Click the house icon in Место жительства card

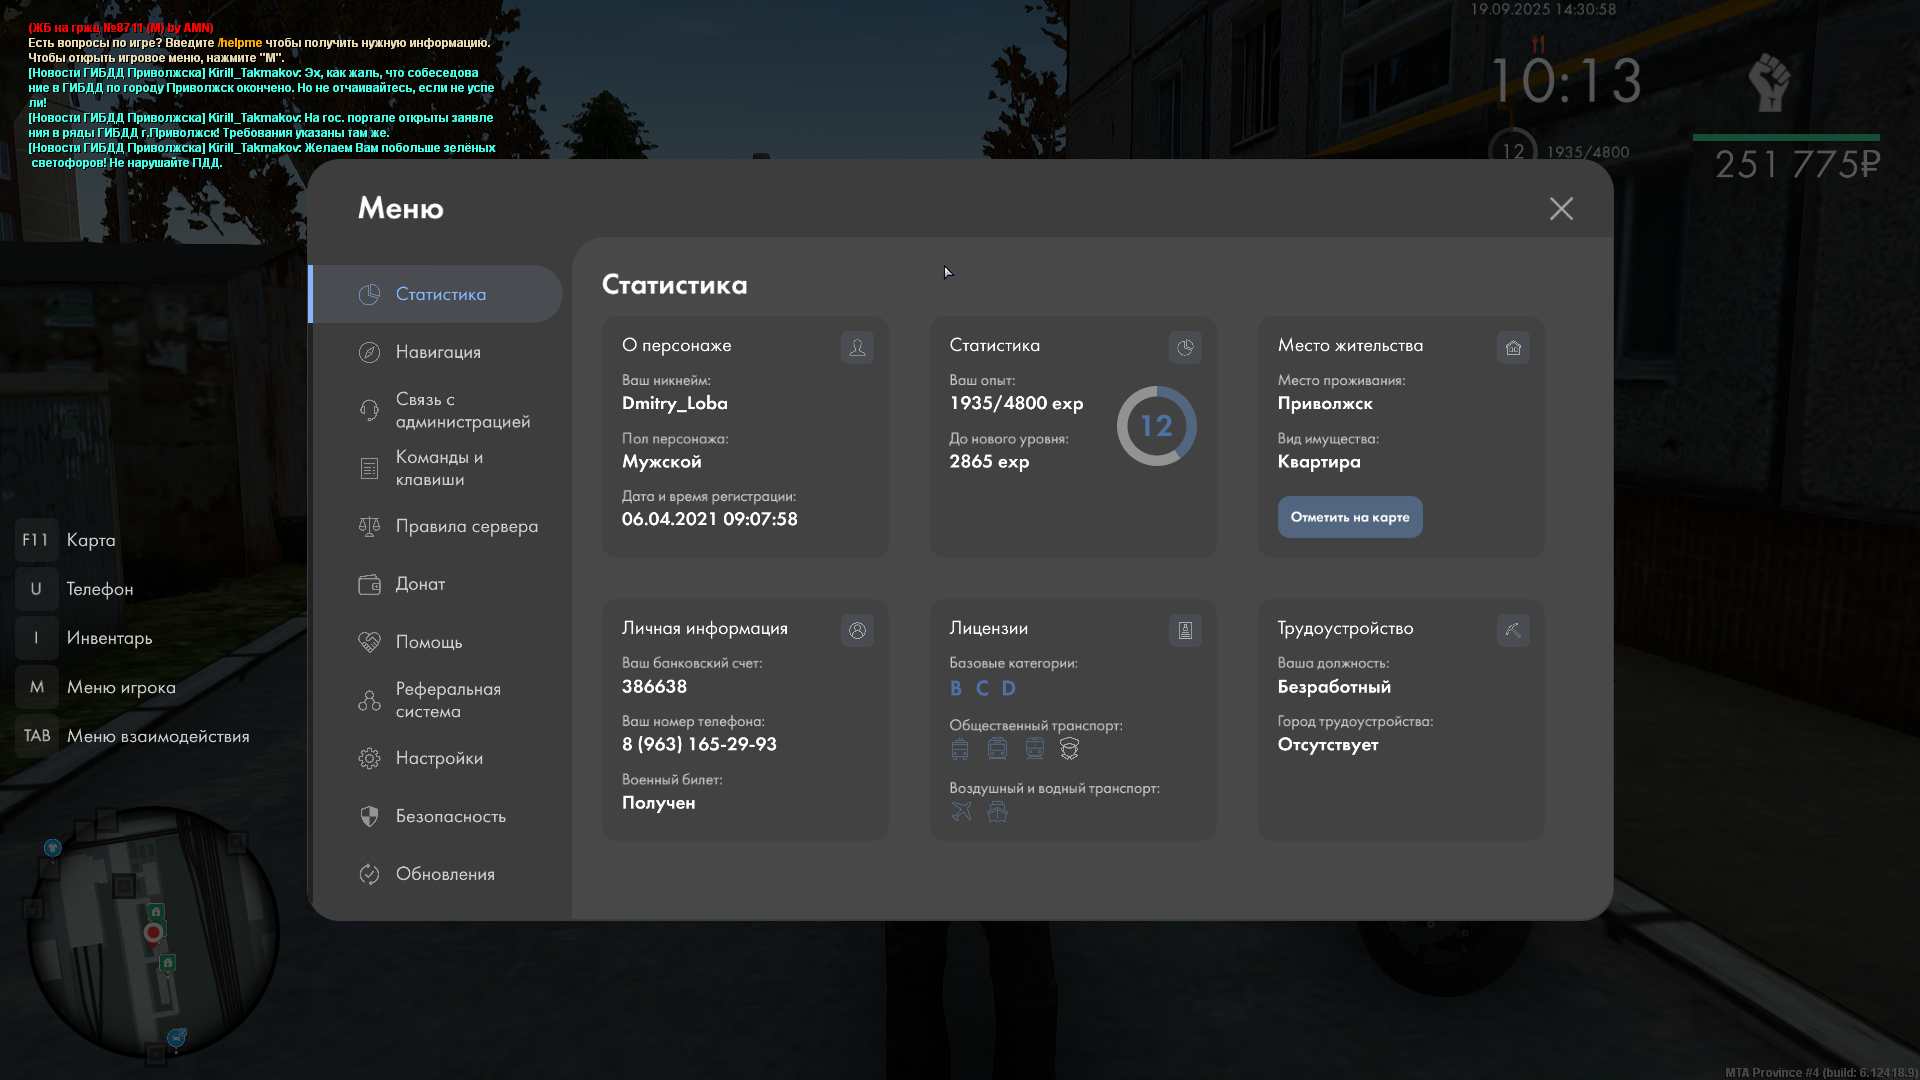coord(1513,347)
